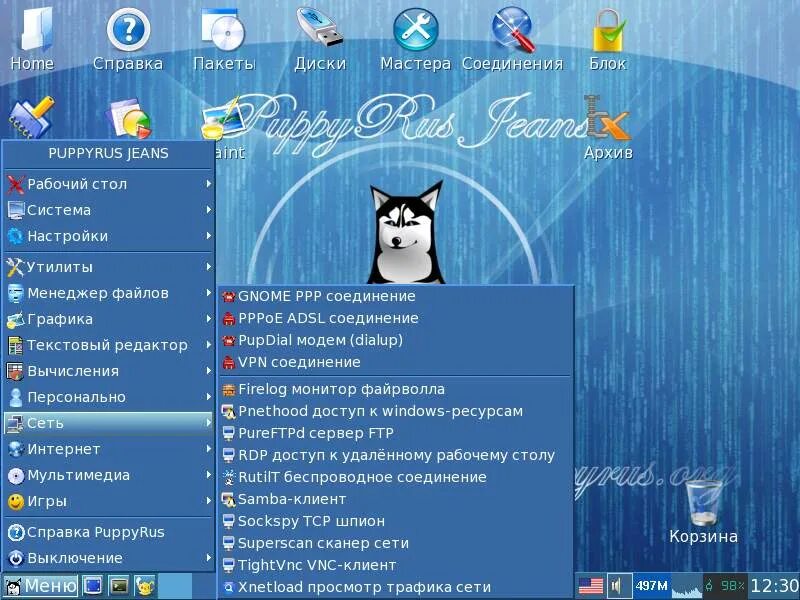800x600 pixels.
Task: Open the Утилиты submenu
Action: pos(108,267)
